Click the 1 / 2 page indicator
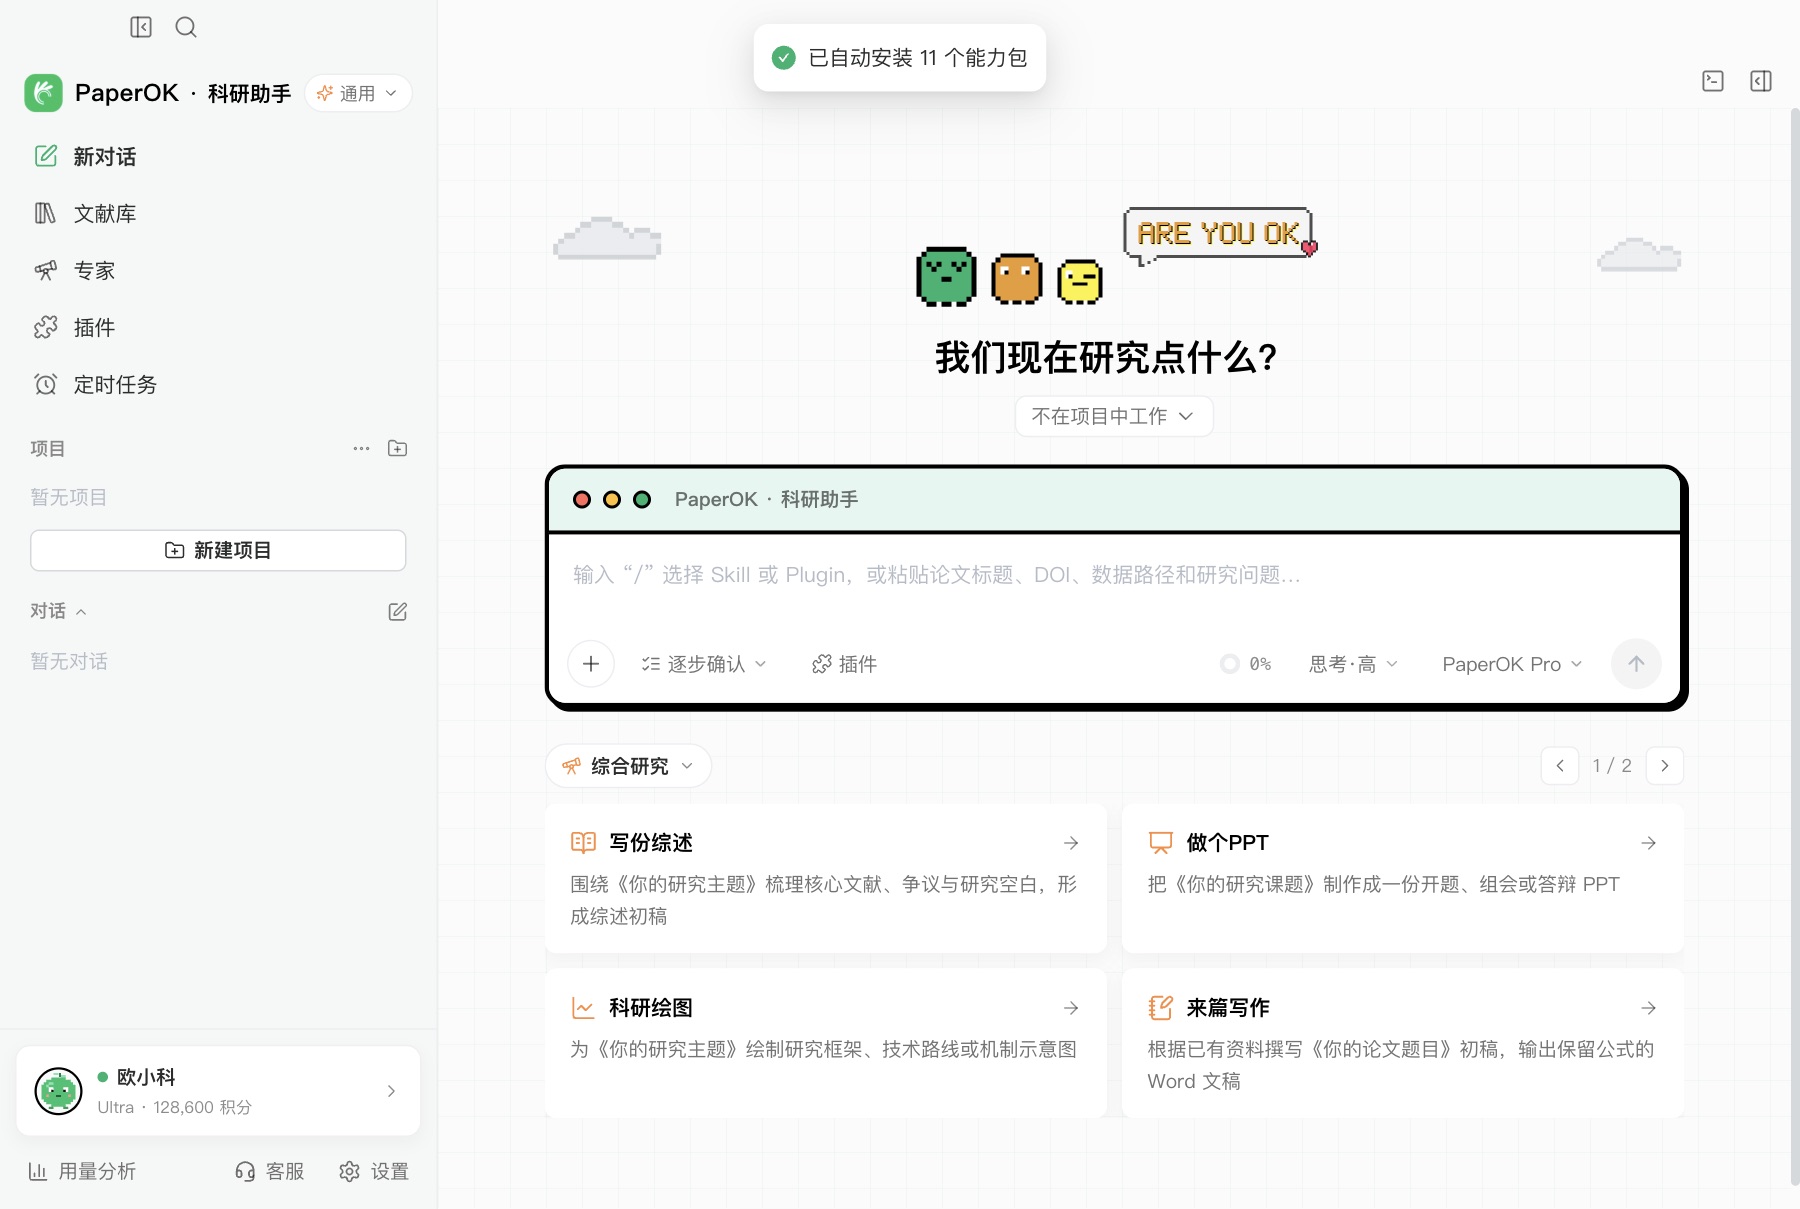This screenshot has height=1209, width=1800. click(x=1612, y=766)
